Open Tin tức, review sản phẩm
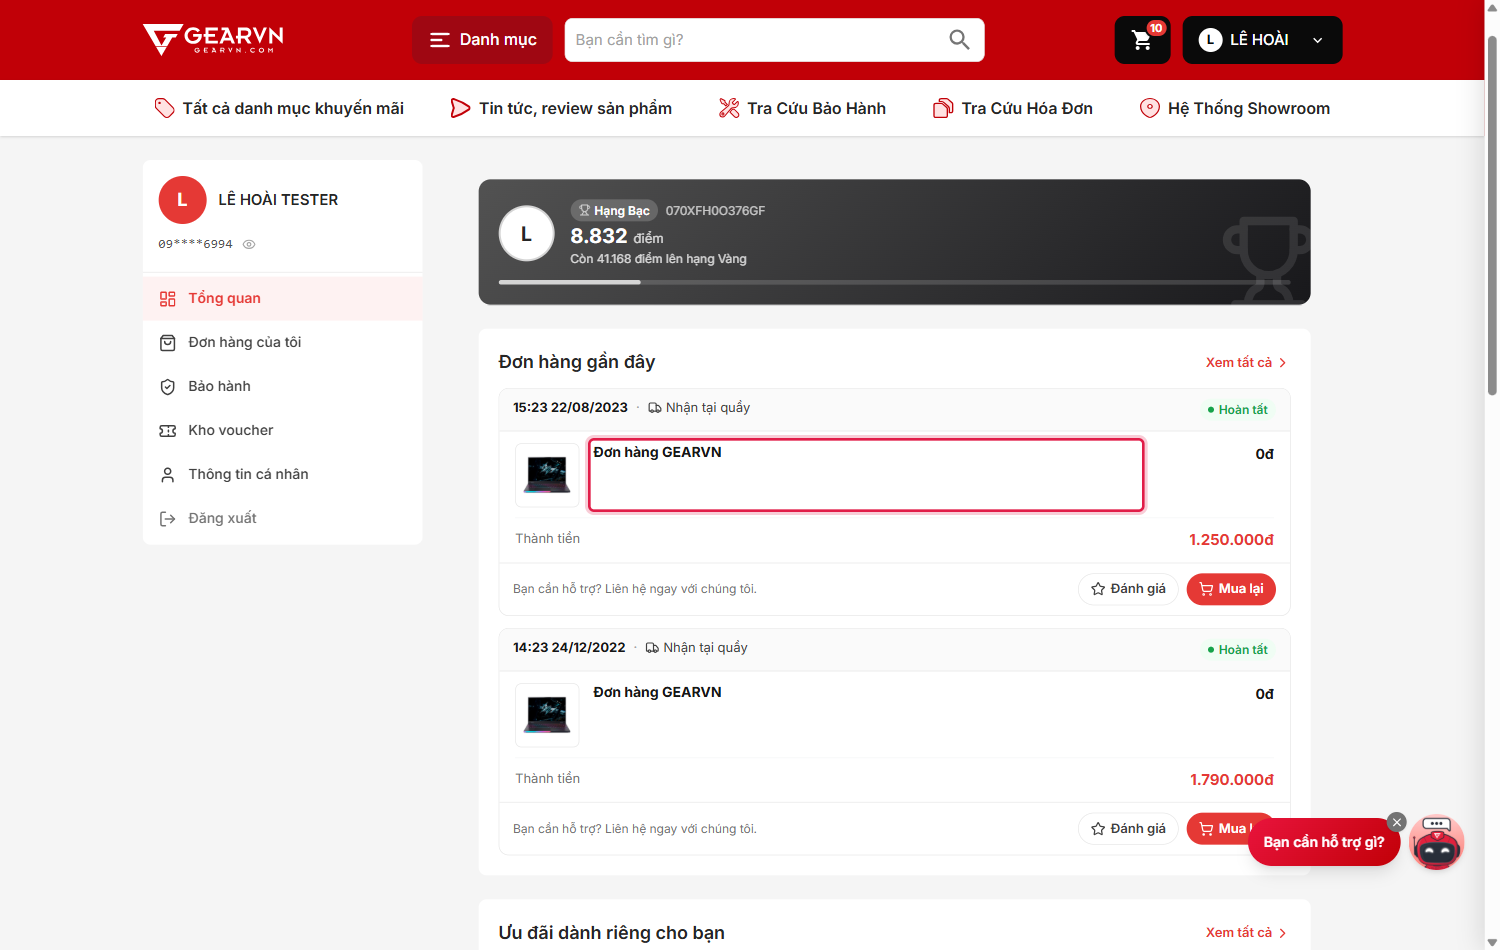1500x950 pixels. [561, 108]
